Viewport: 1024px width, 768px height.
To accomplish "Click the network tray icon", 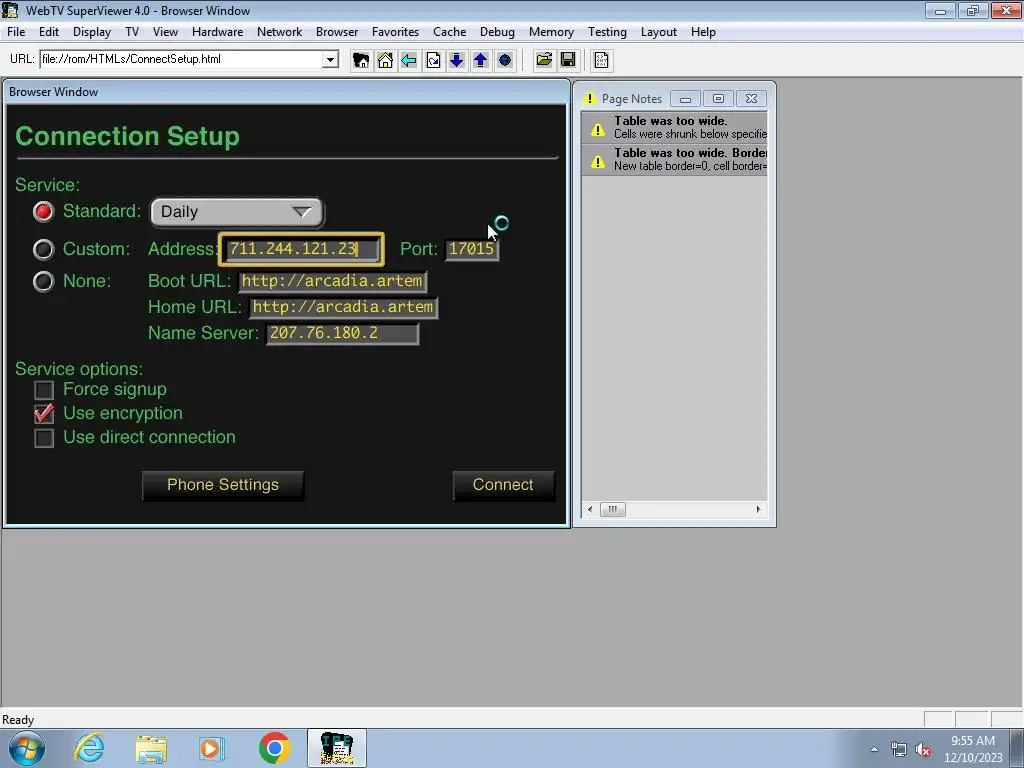I will tap(899, 750).
